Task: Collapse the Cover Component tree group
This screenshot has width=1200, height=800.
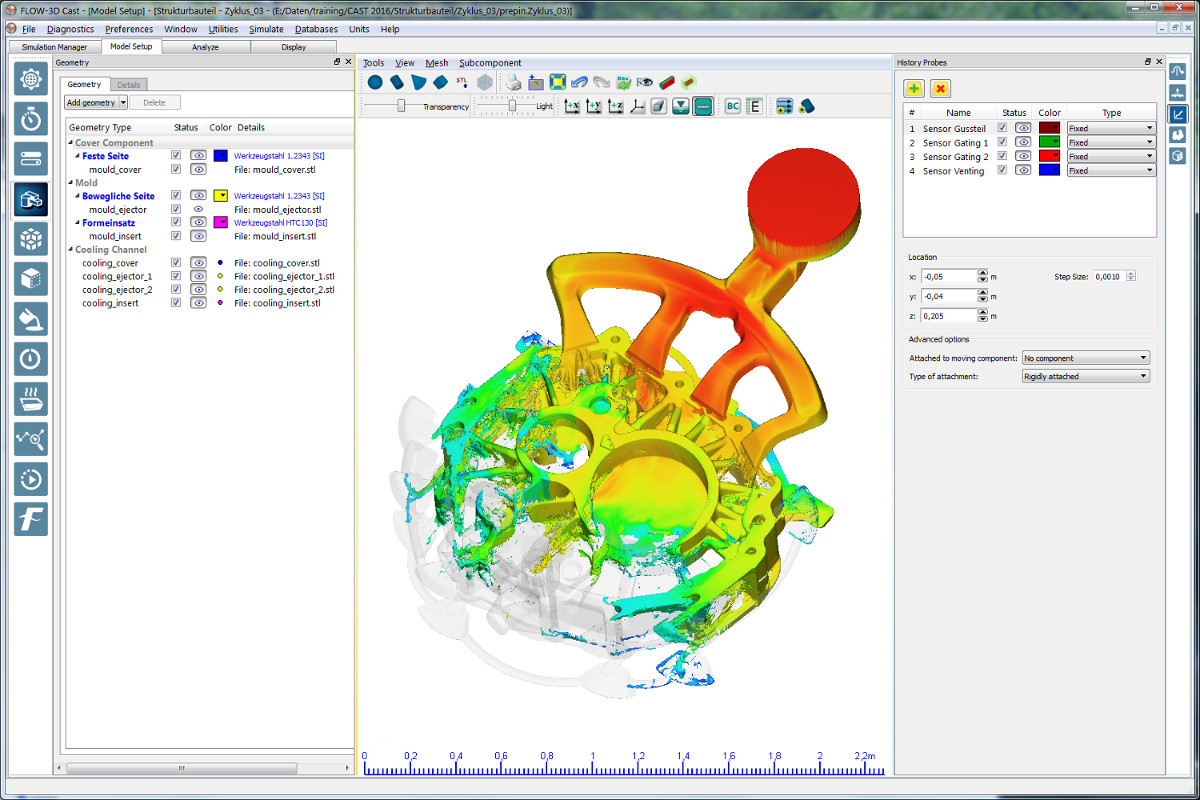Action: (71, 143)
